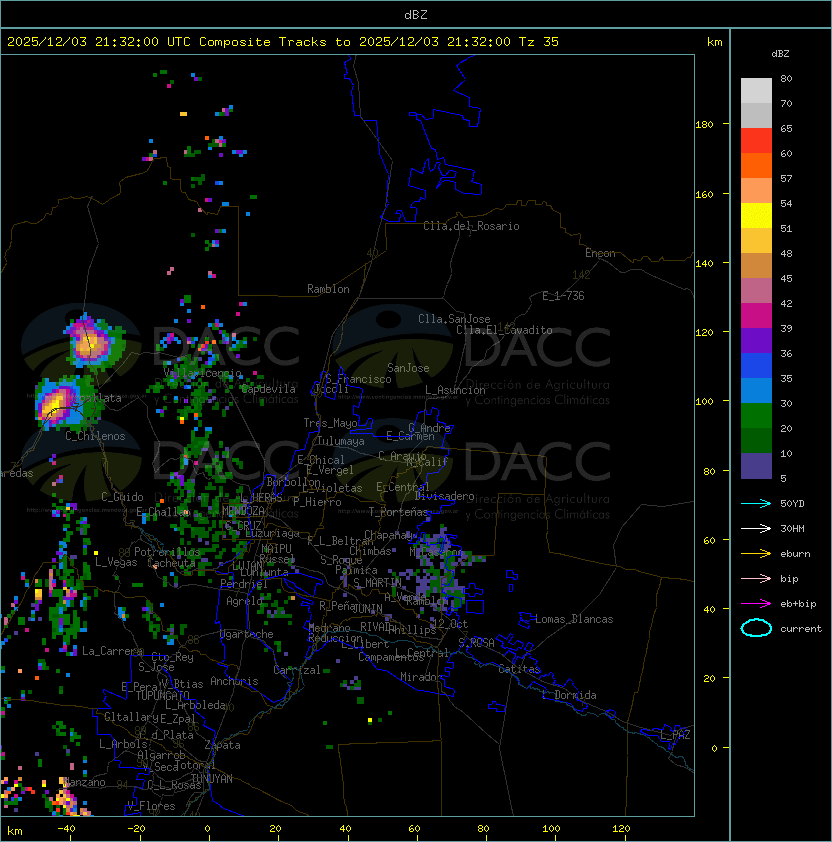Select the pink bip arrow in legend
832x842 pixels.
(756, 578)
